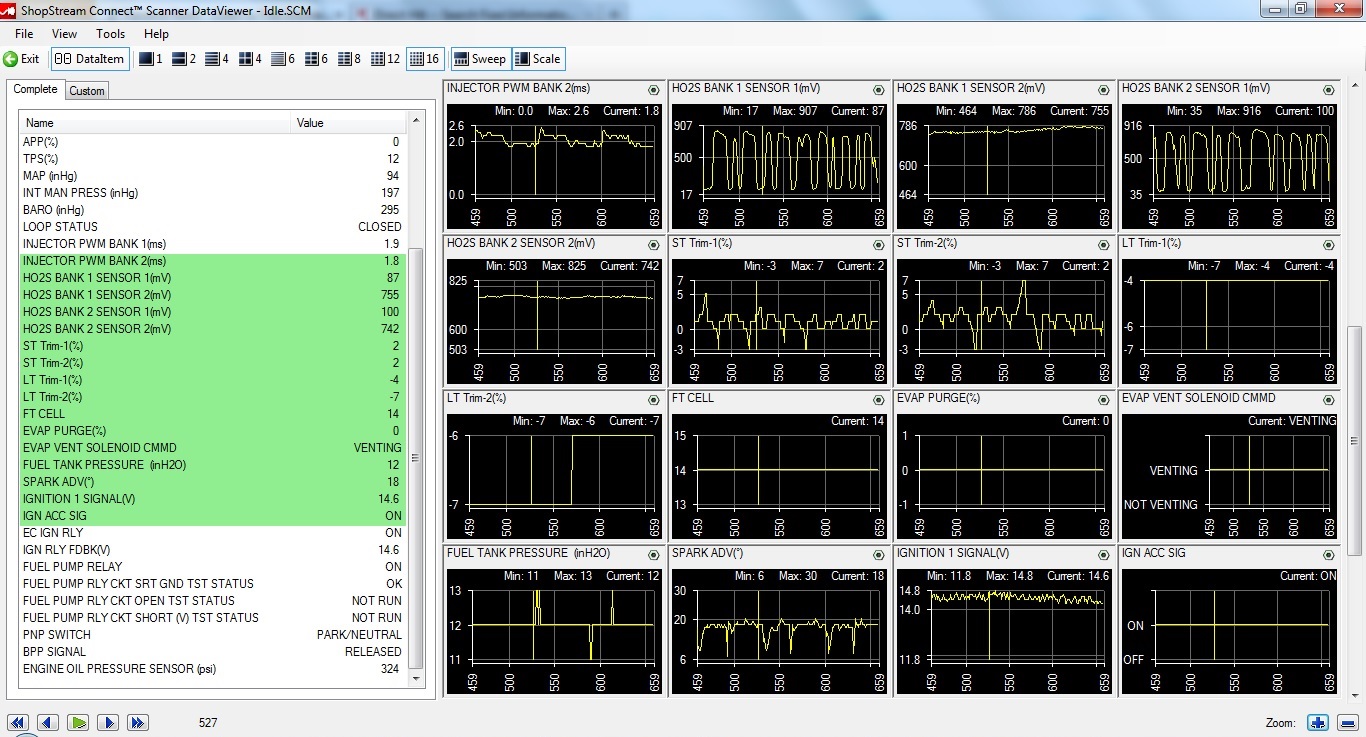Toggle the HO2S BANK 1 SENSOR 1 graph radio button

879,90
